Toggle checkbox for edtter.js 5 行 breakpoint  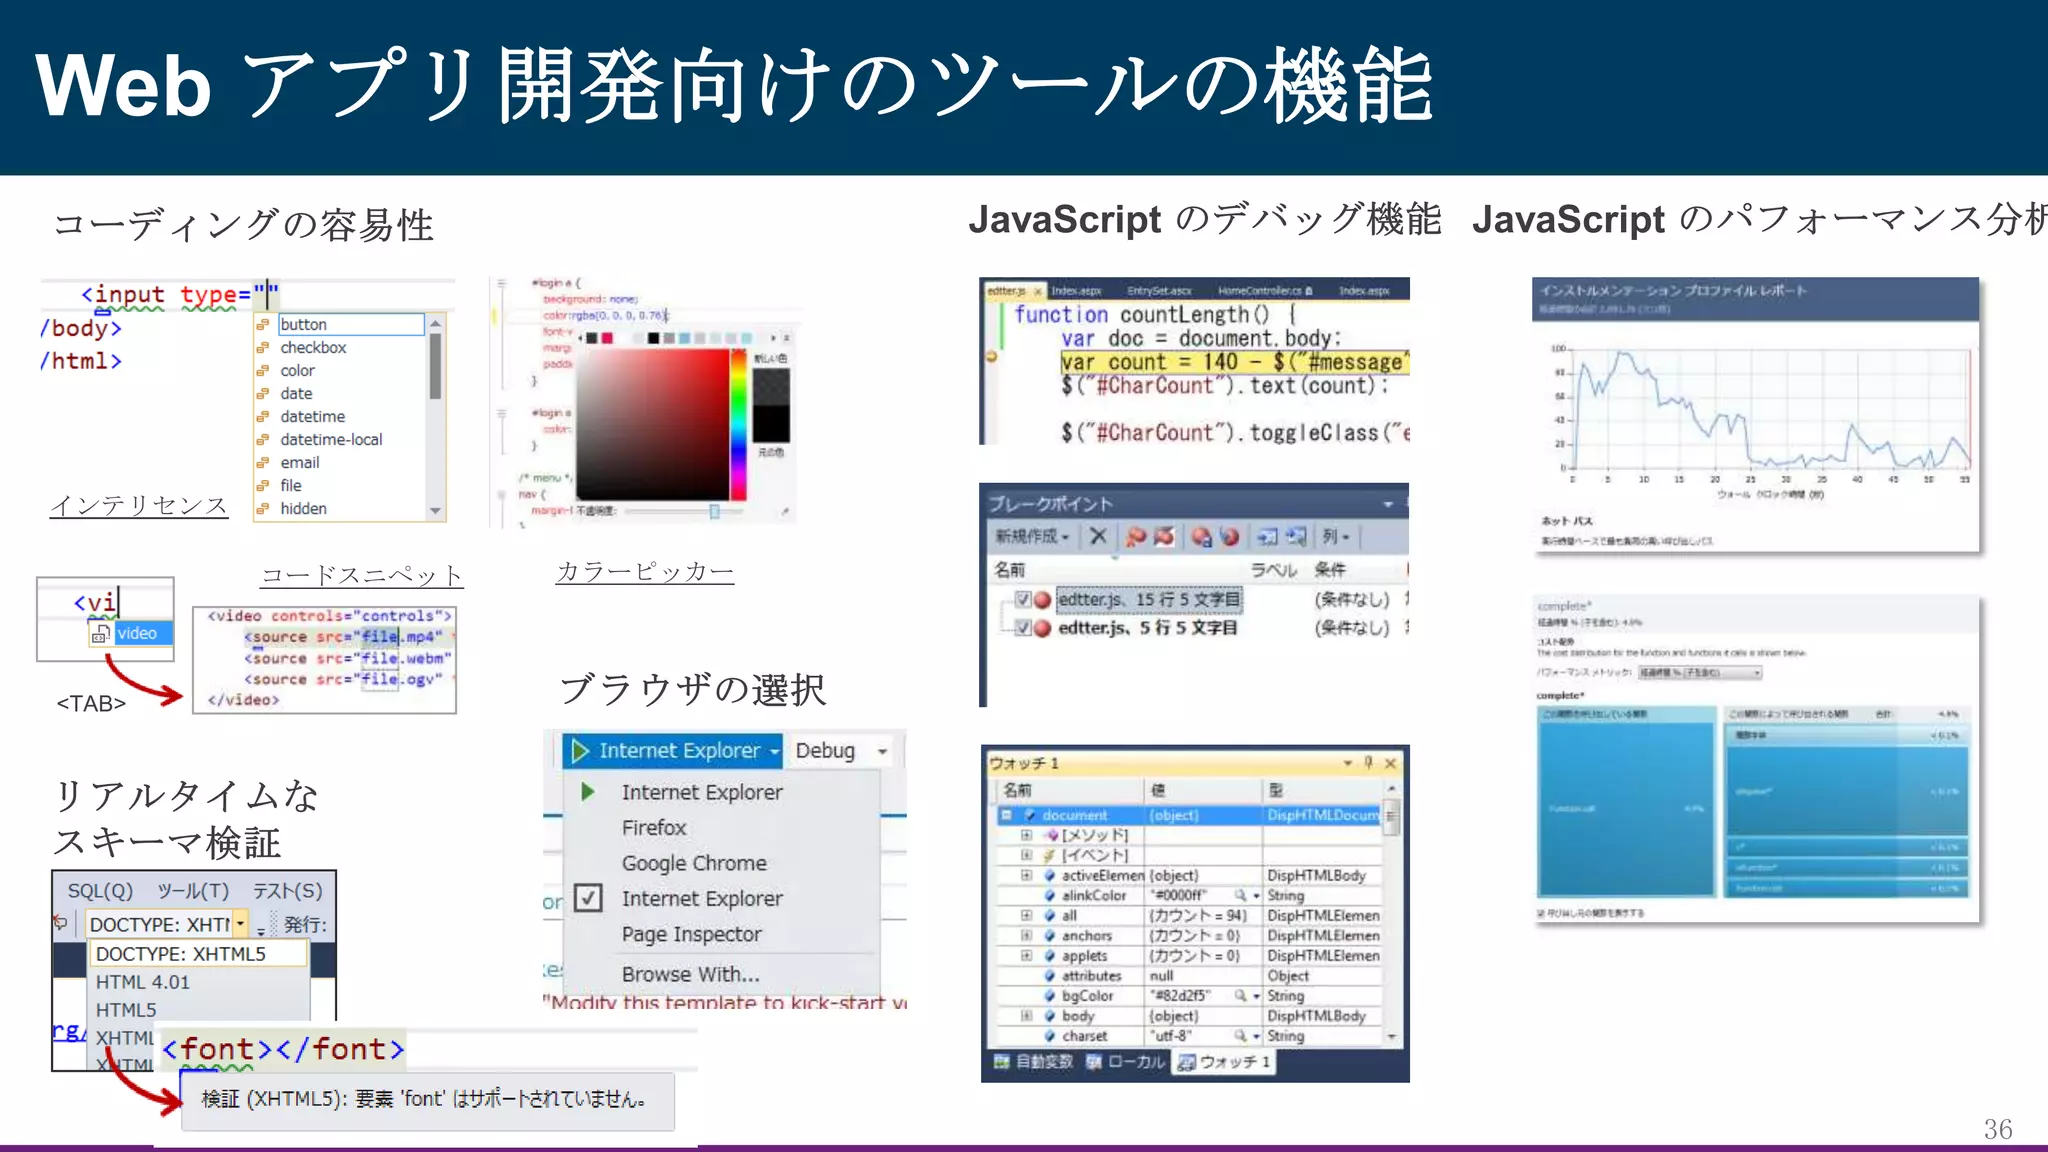pyautogui.click(x=1022, y=628)
